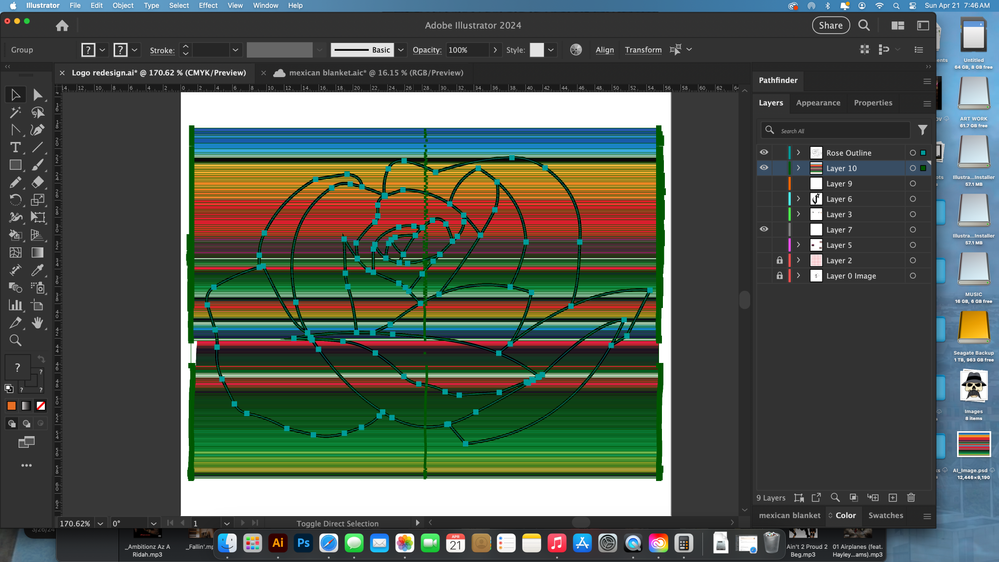The height and width of the screenshot is (562, 999).
Task: Expand Layer 2 contents
Action: 798,260
